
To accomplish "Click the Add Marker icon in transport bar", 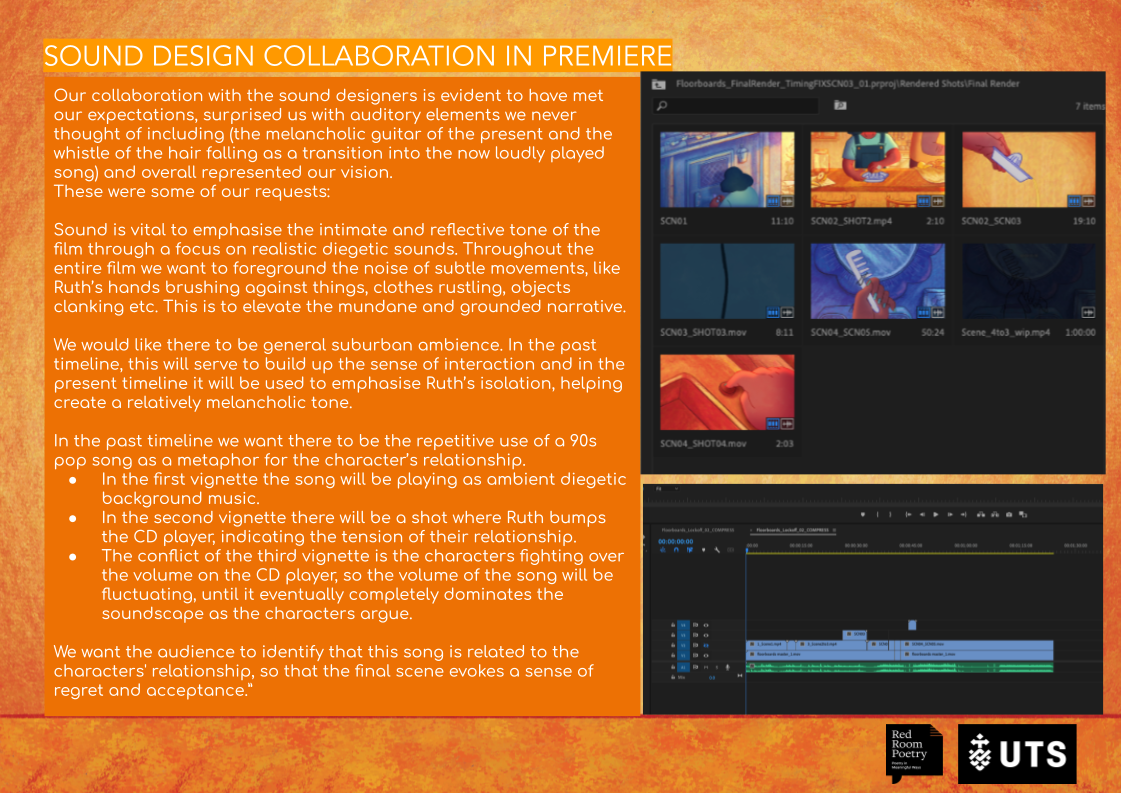I will 863,514.
